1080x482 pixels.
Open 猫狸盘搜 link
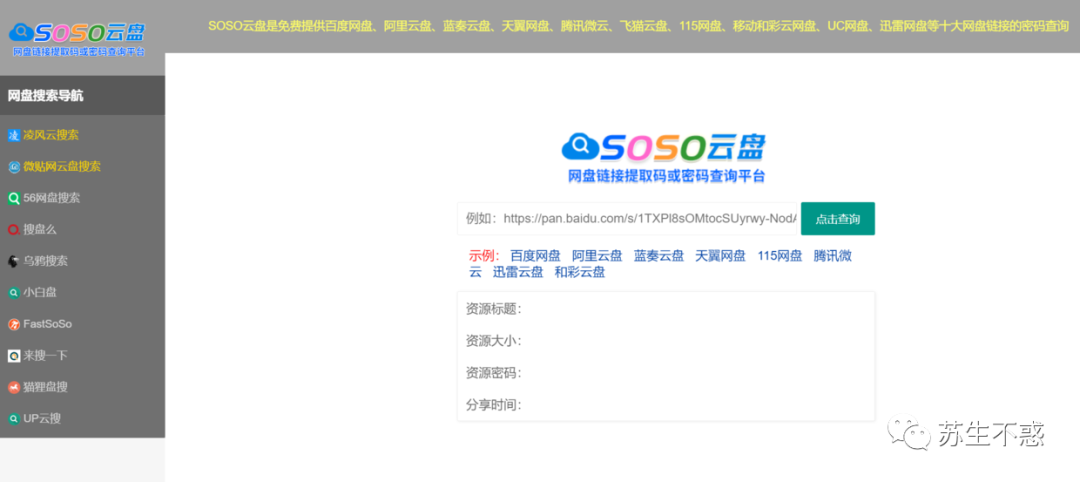point(45,388)
